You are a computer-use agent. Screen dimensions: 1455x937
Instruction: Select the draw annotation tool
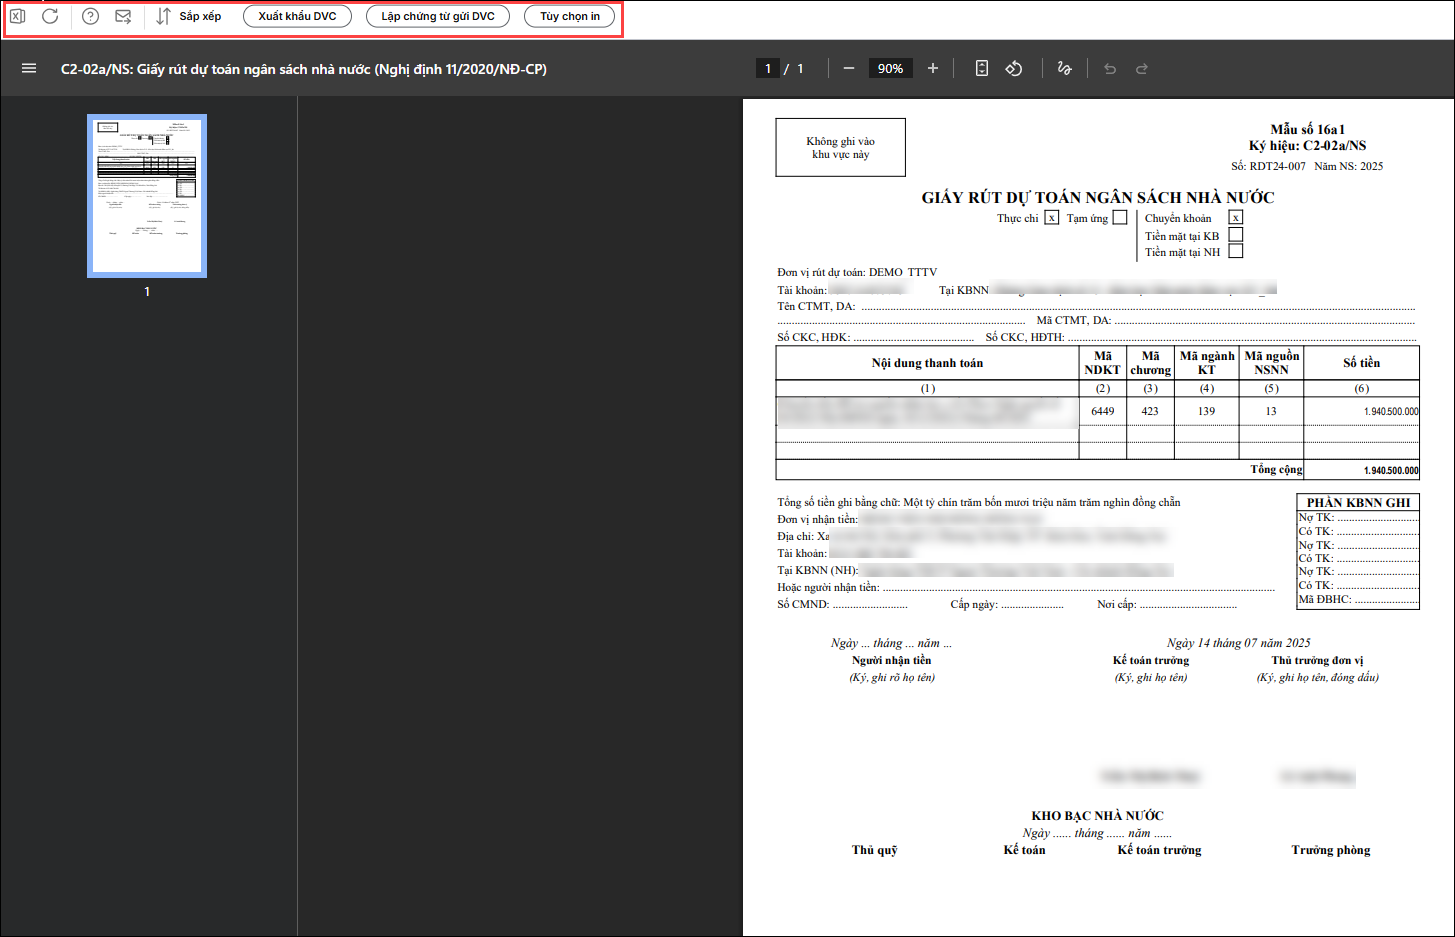pos(1064,68)
